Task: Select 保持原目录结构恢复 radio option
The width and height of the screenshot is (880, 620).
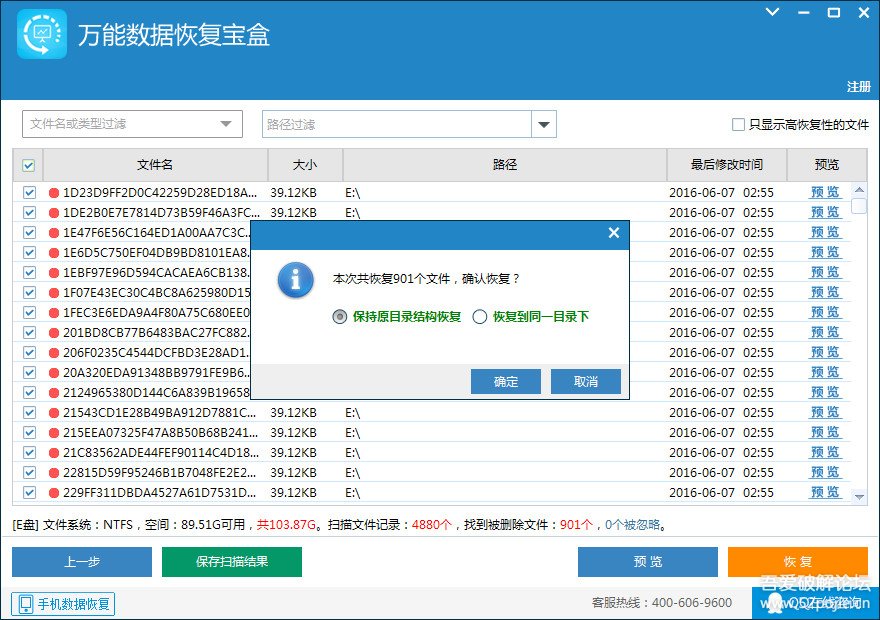Action: [340, 317]
